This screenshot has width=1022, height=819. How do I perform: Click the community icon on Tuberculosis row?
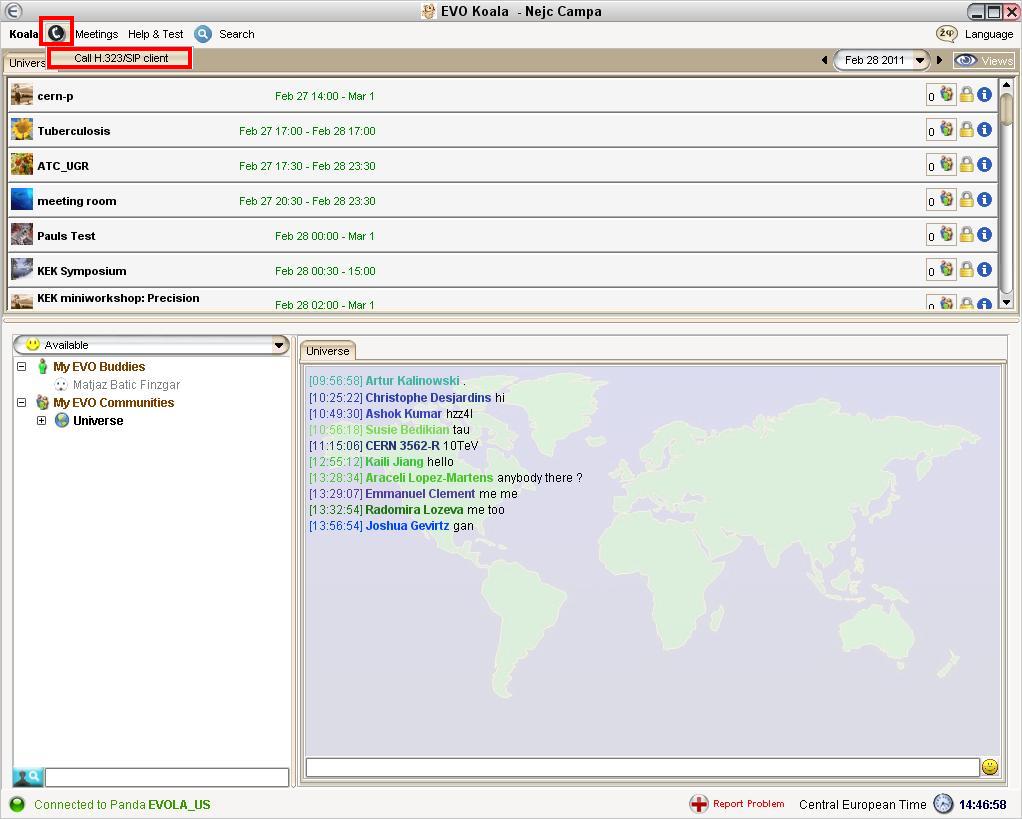(947, 130)
